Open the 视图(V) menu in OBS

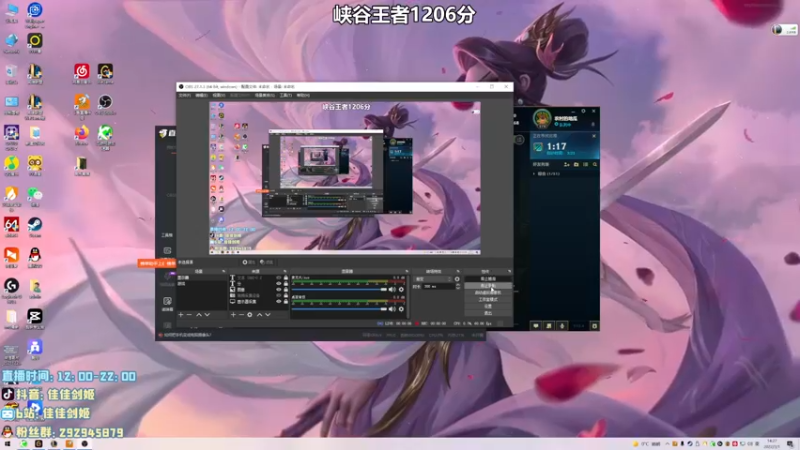click(x=219, y=95)
